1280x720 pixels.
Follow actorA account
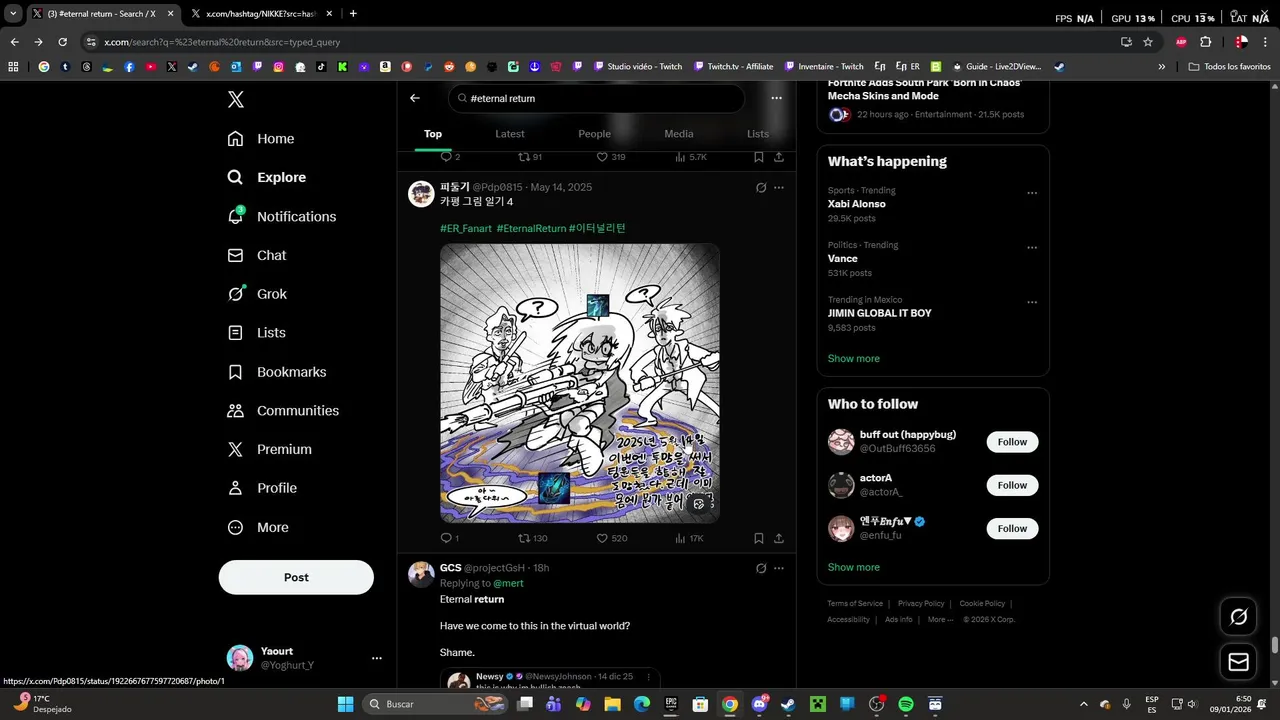(1012, 485)
